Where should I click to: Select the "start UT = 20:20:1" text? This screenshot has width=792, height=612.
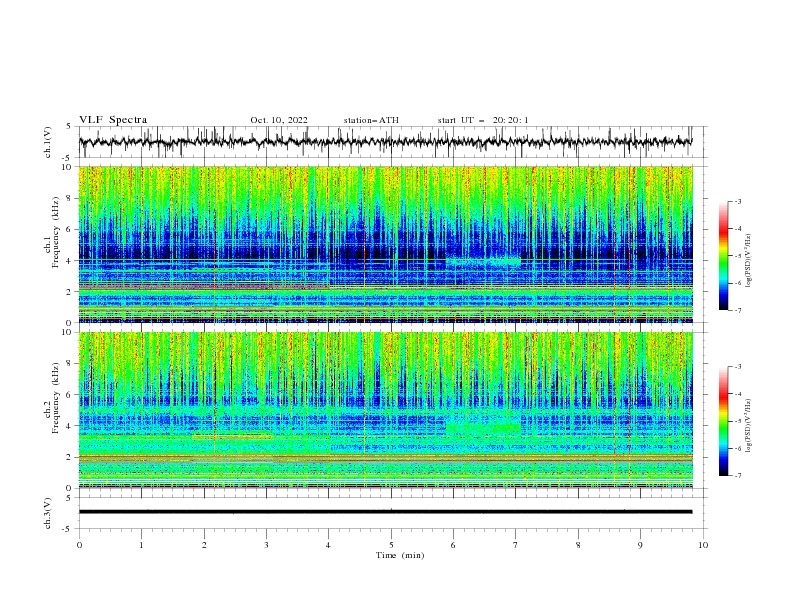(x=483, y=120)
